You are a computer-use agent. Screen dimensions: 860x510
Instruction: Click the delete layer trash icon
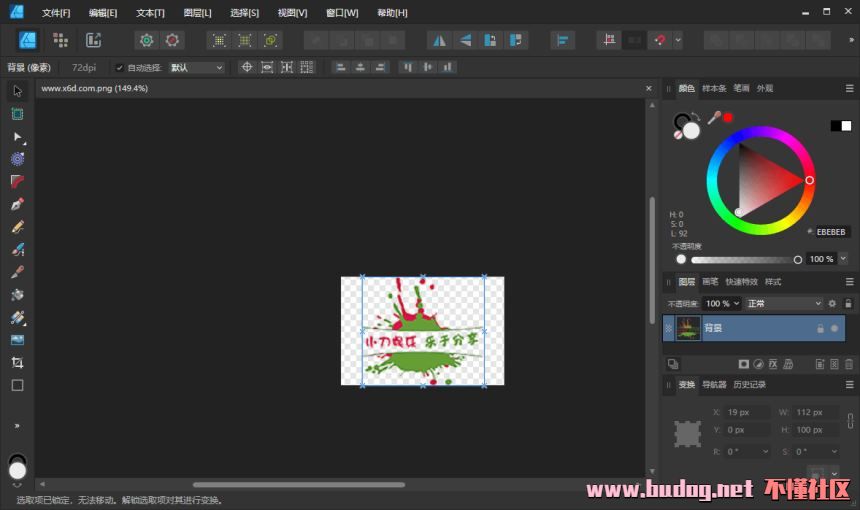(848, 363)
